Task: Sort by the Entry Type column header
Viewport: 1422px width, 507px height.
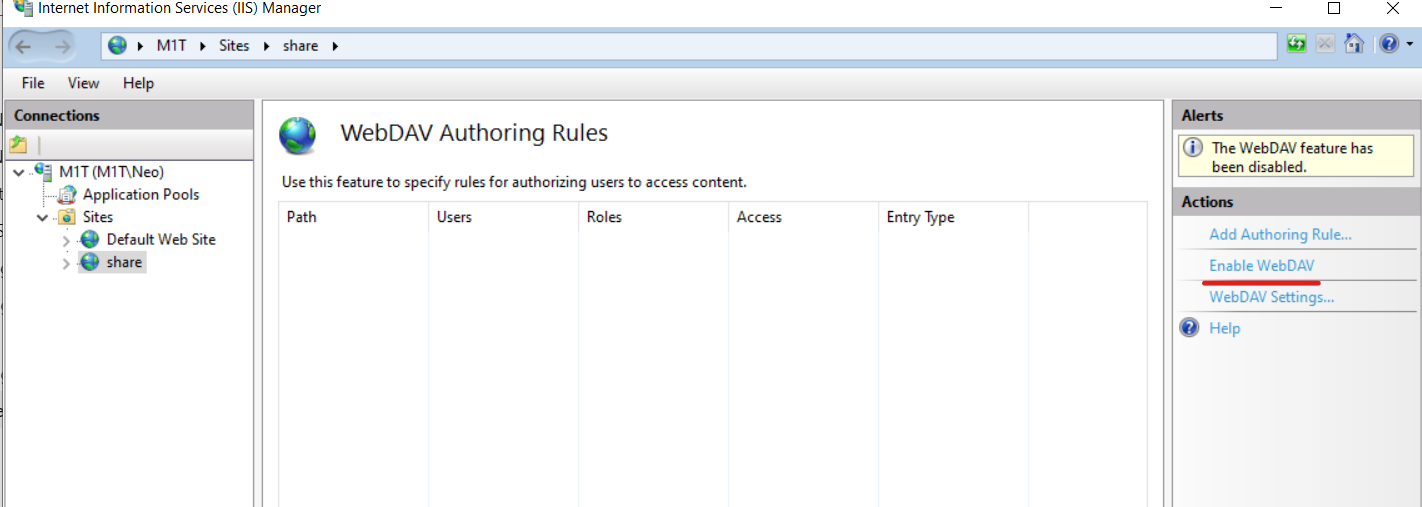Action: pos(953,217)
